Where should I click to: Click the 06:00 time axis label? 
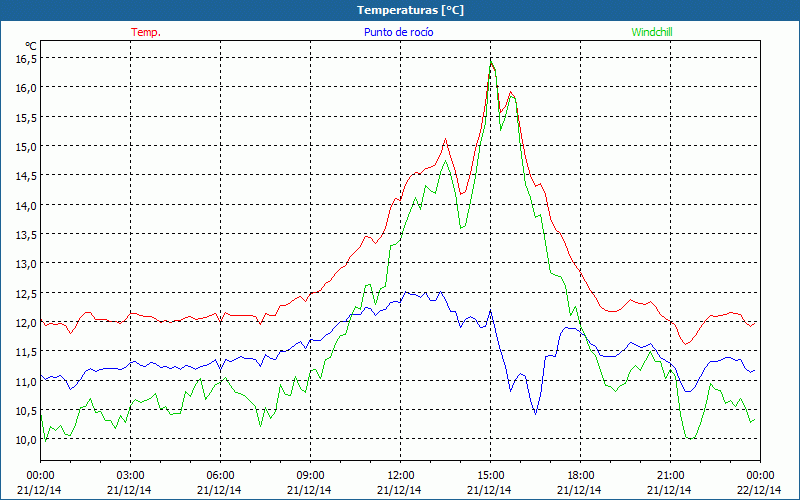pyautogui.click(x=220, y=476)
